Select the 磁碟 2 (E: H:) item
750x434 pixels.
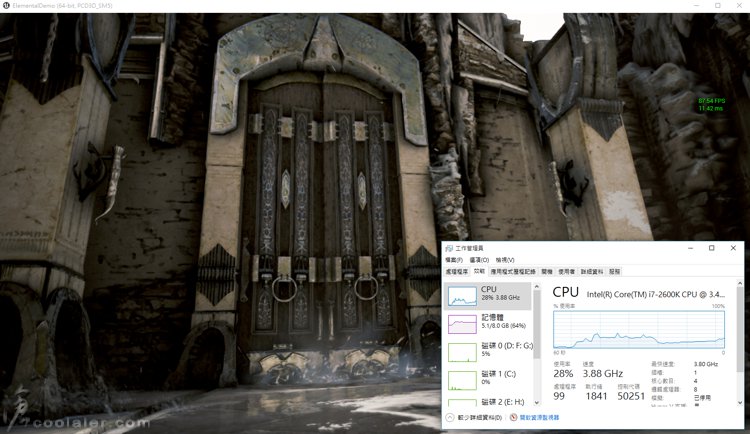pyautogui.click(x=488, y=401)
